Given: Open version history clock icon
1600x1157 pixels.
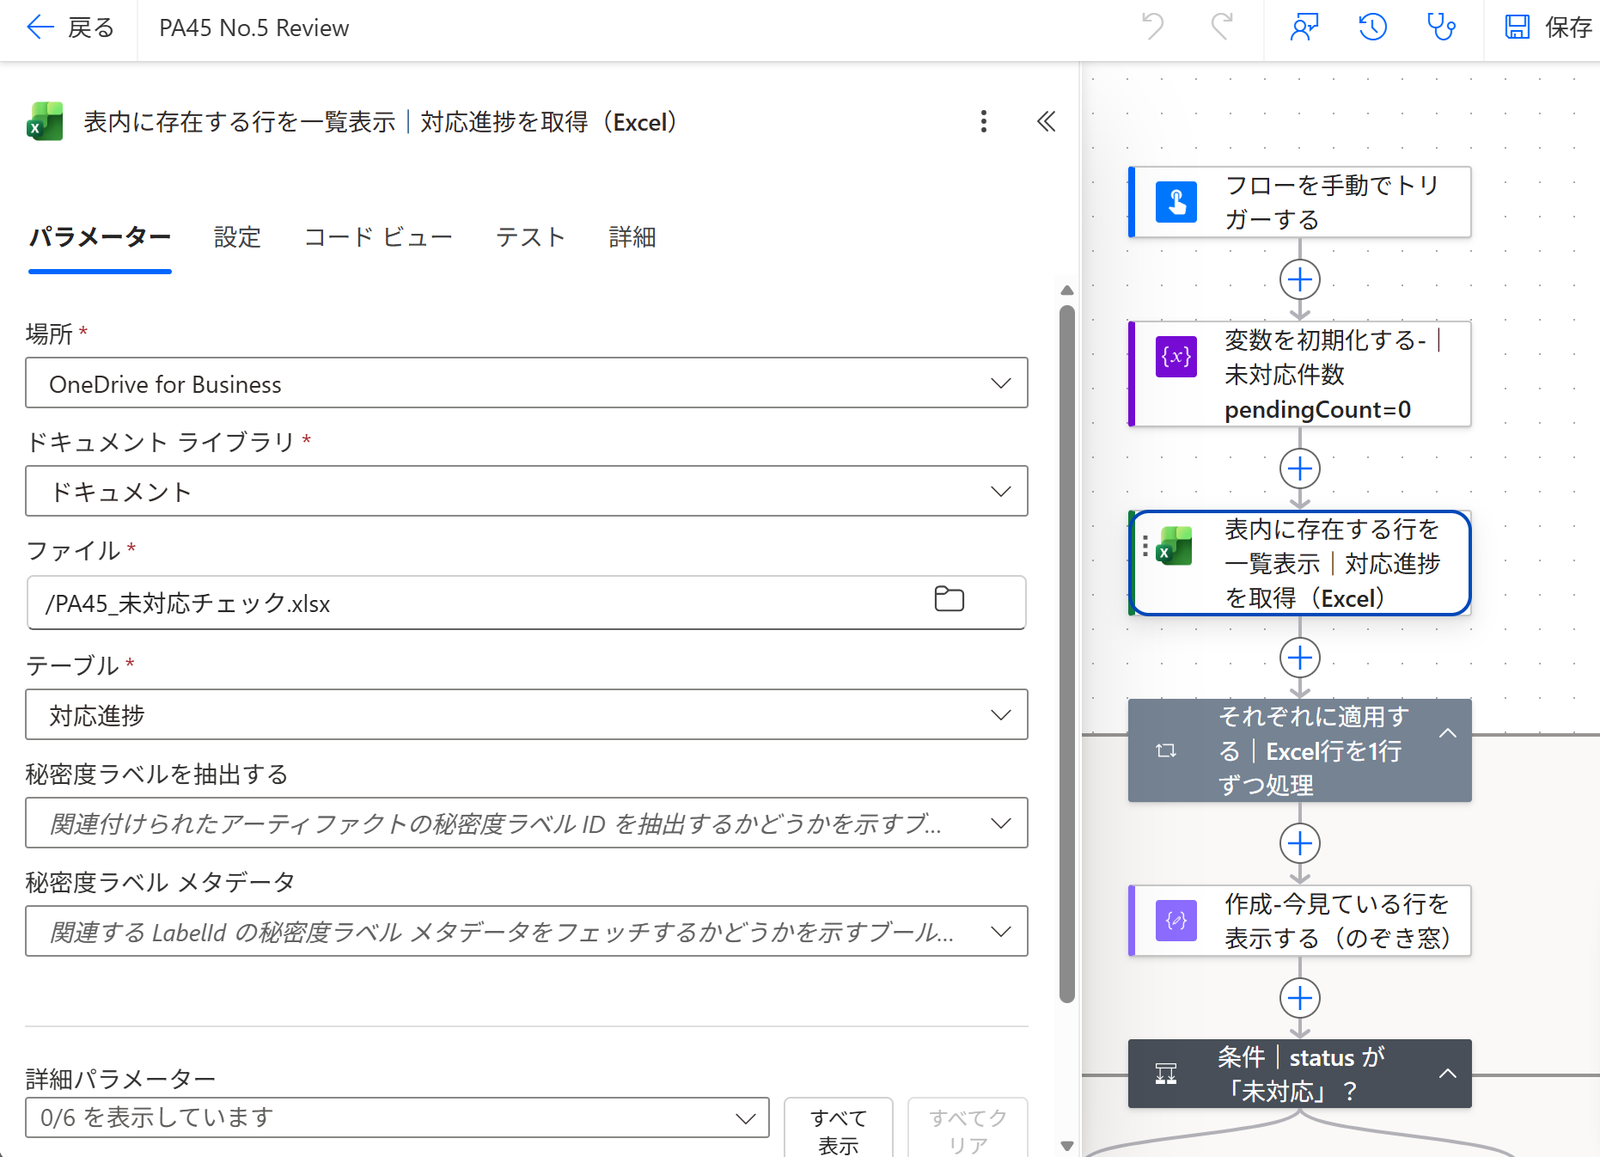Looking at the screenshot, I should [1373, 27].
